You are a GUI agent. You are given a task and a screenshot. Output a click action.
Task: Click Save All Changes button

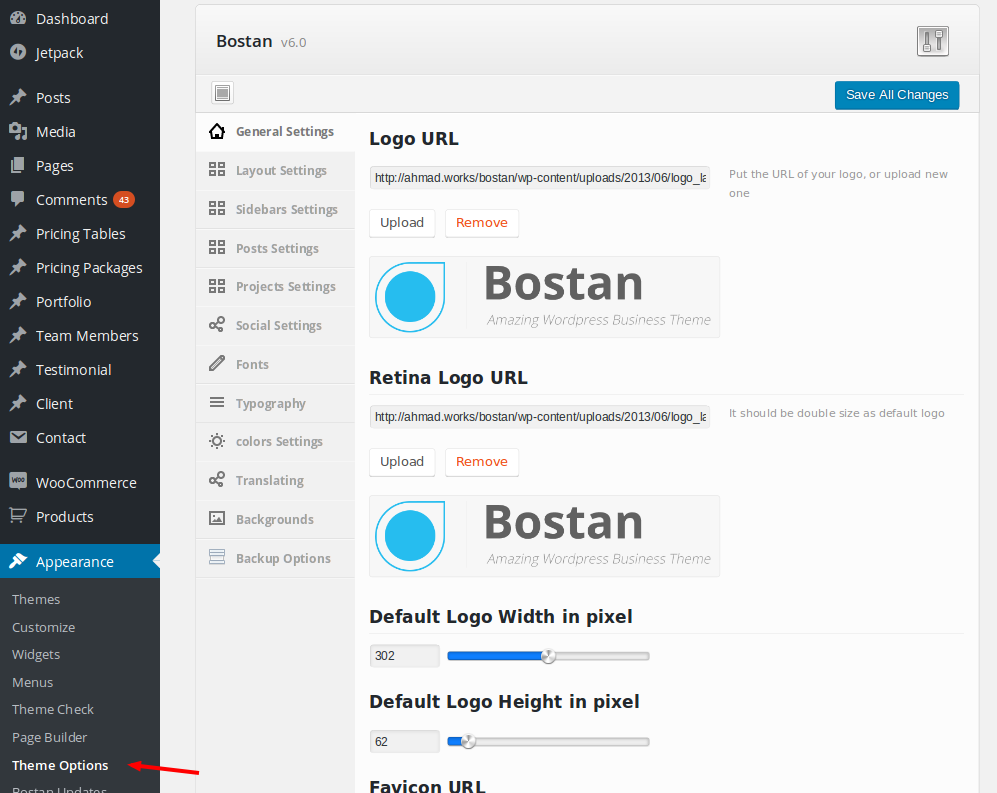pyautogui.click(x=897, y=95)
